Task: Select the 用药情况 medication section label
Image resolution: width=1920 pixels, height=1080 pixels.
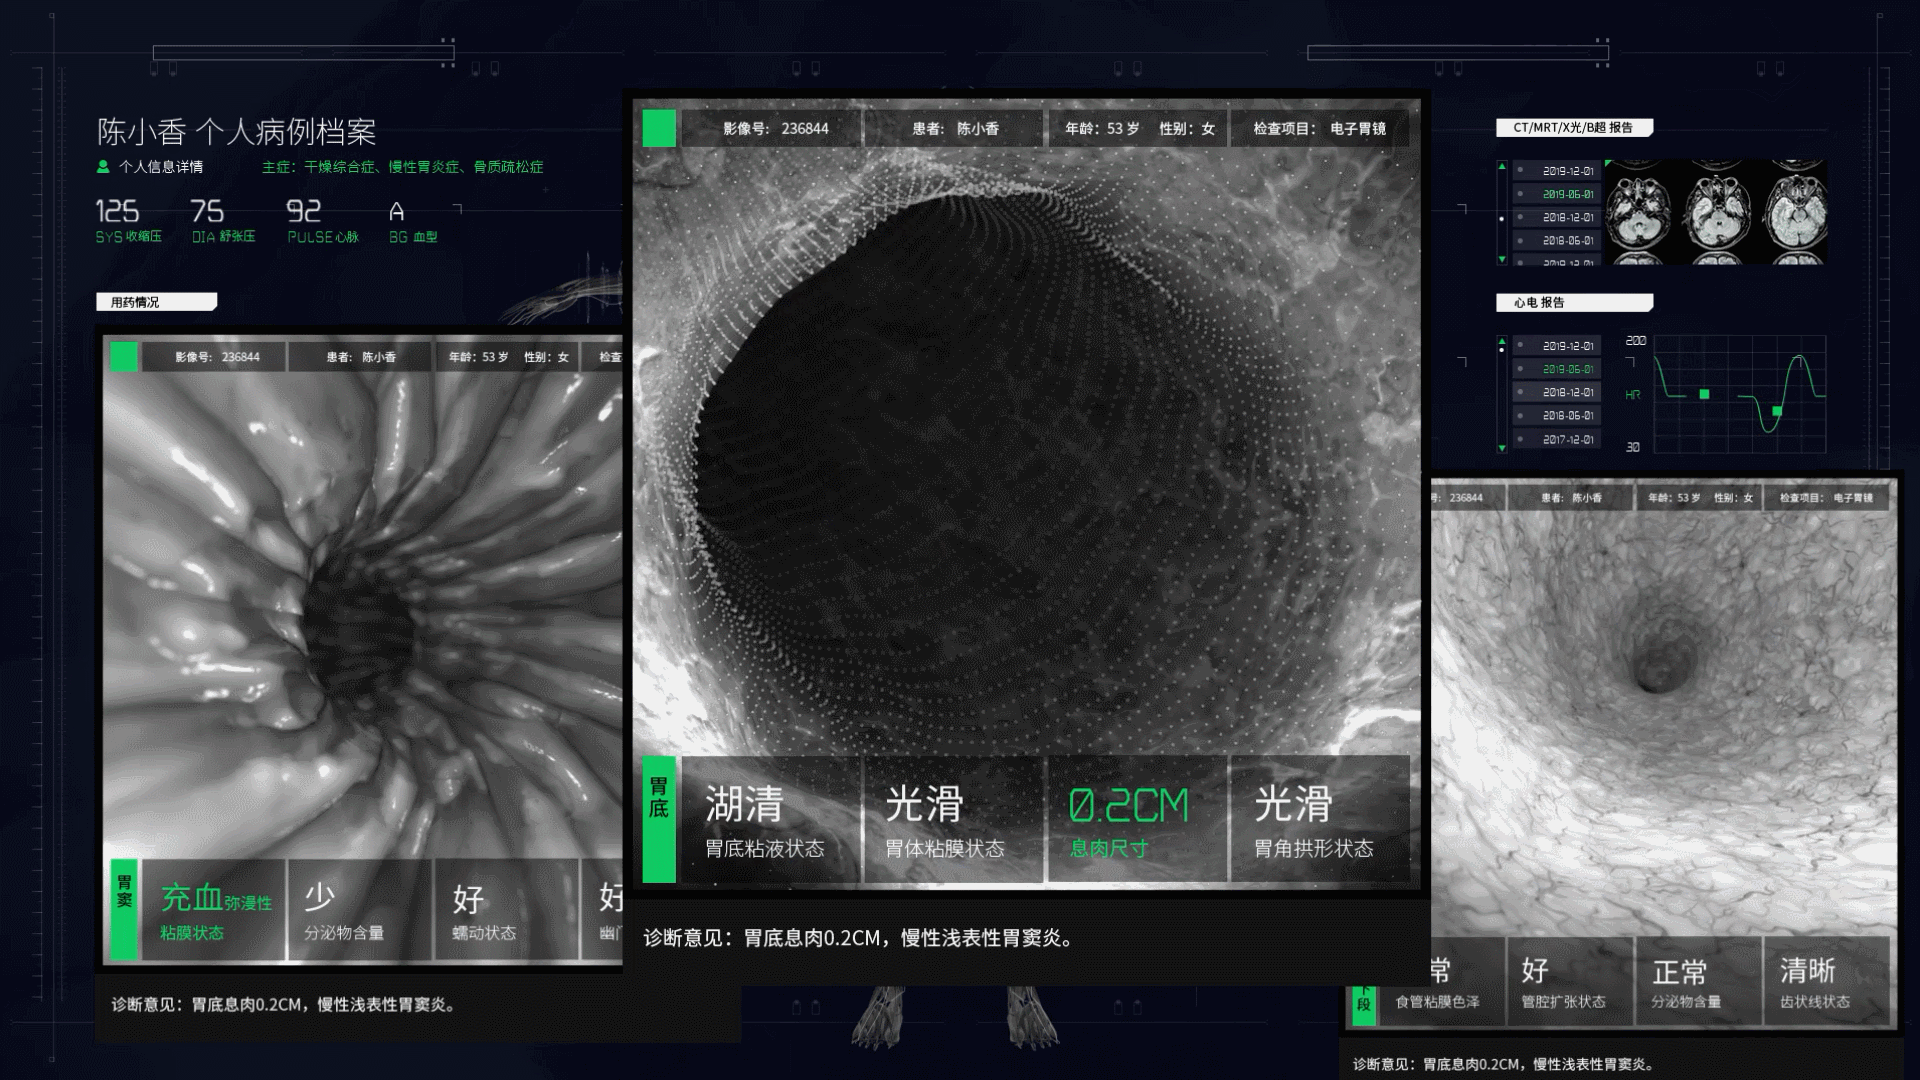Action: 157,302
